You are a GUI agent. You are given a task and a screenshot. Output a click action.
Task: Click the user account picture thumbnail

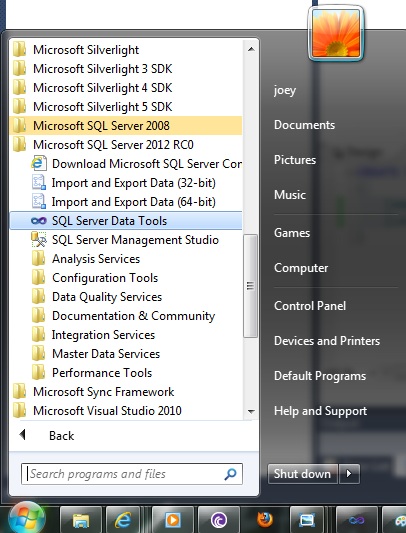pos(336,33)
